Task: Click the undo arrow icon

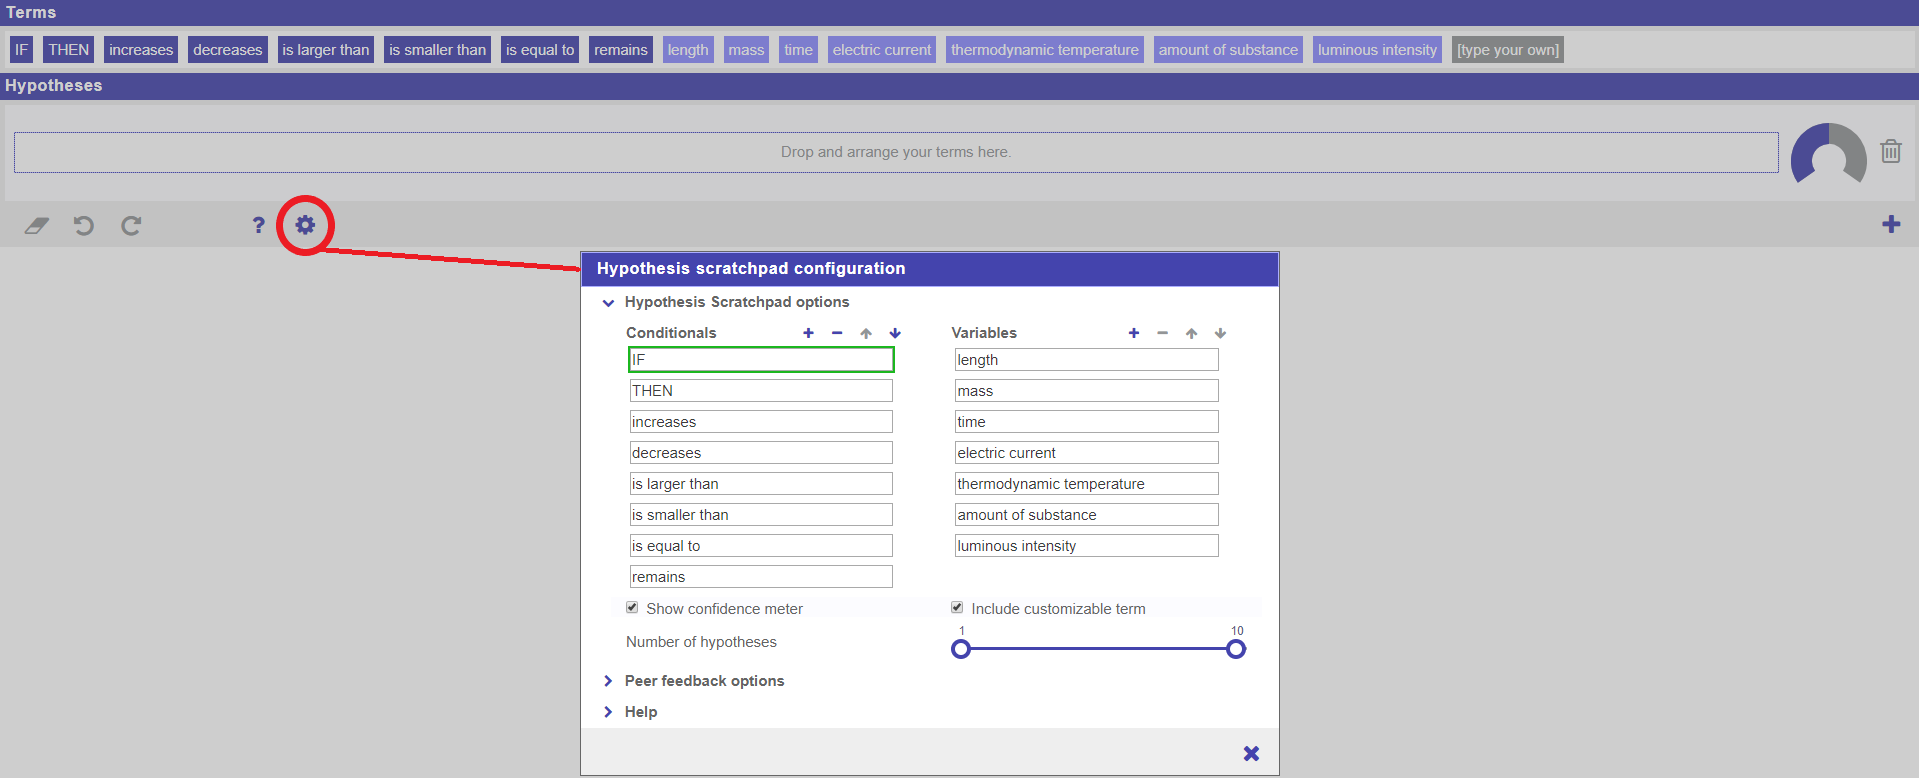Action: coord(84,225)
